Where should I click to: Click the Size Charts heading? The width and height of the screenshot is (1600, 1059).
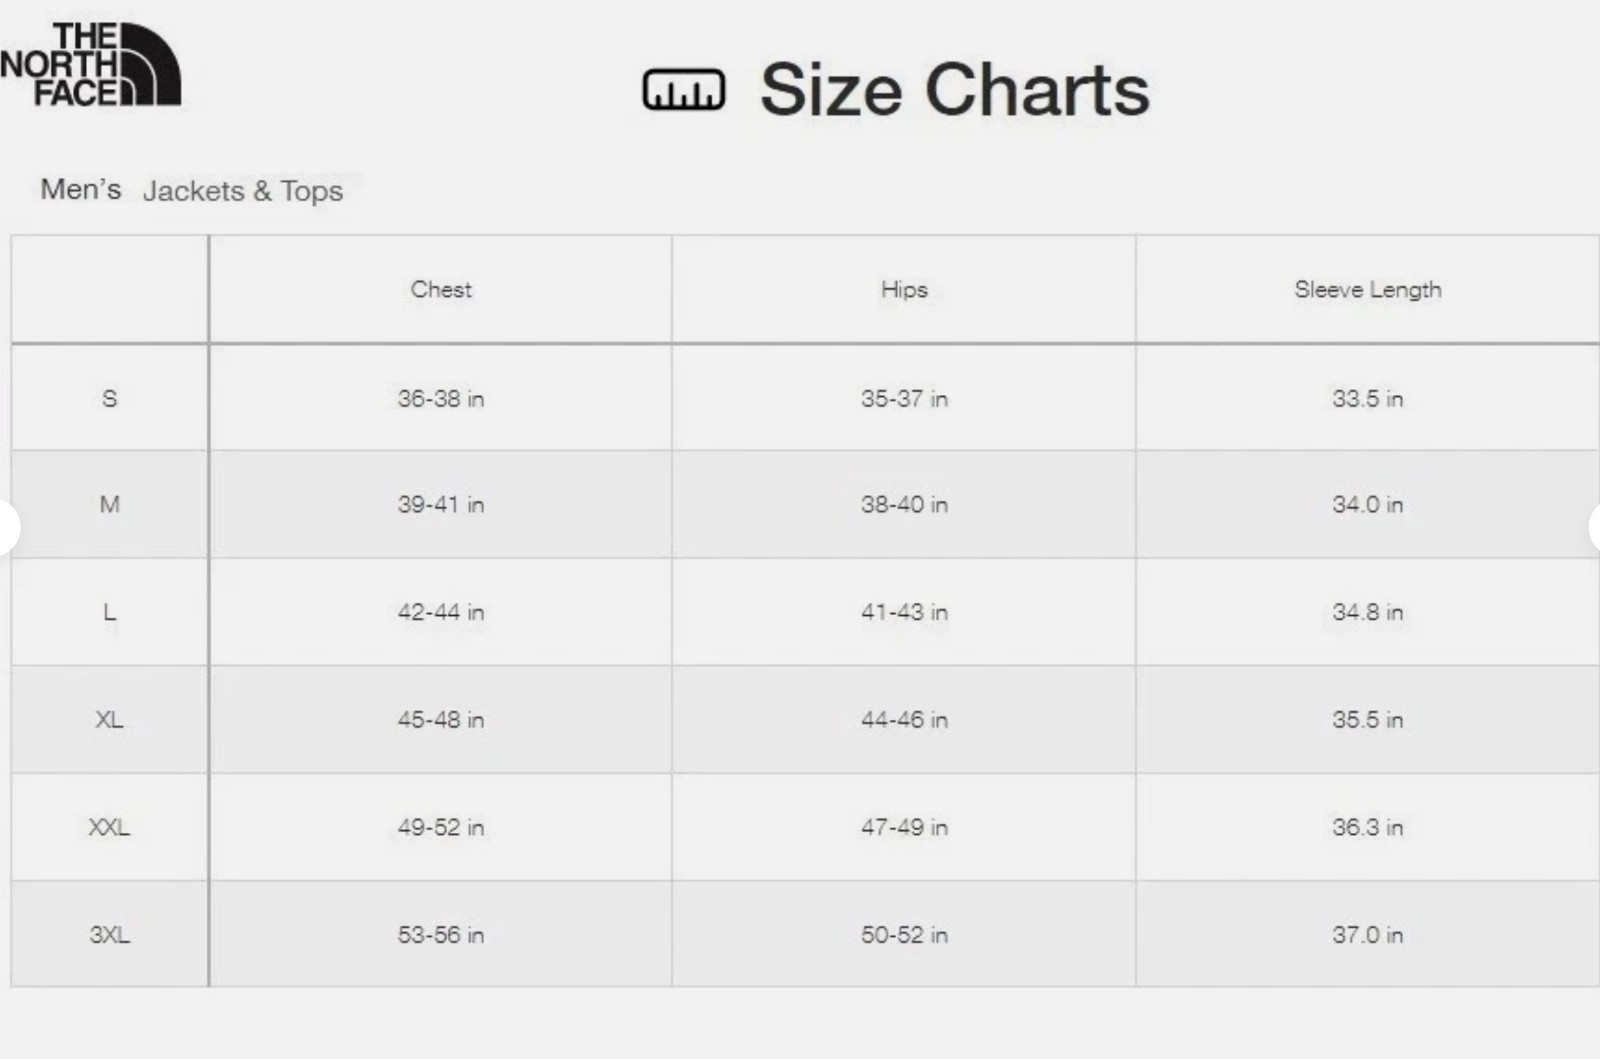point(954,90)
